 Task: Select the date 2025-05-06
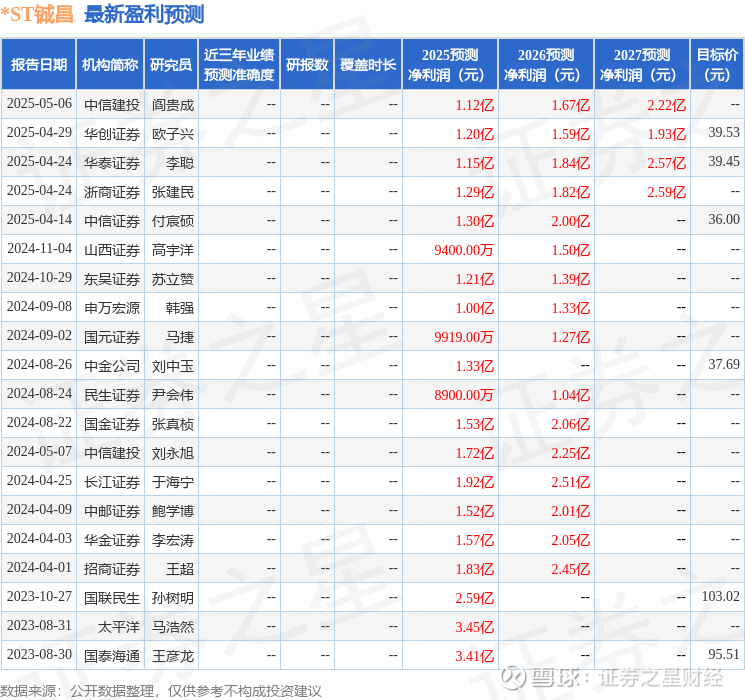coord(39,104)
